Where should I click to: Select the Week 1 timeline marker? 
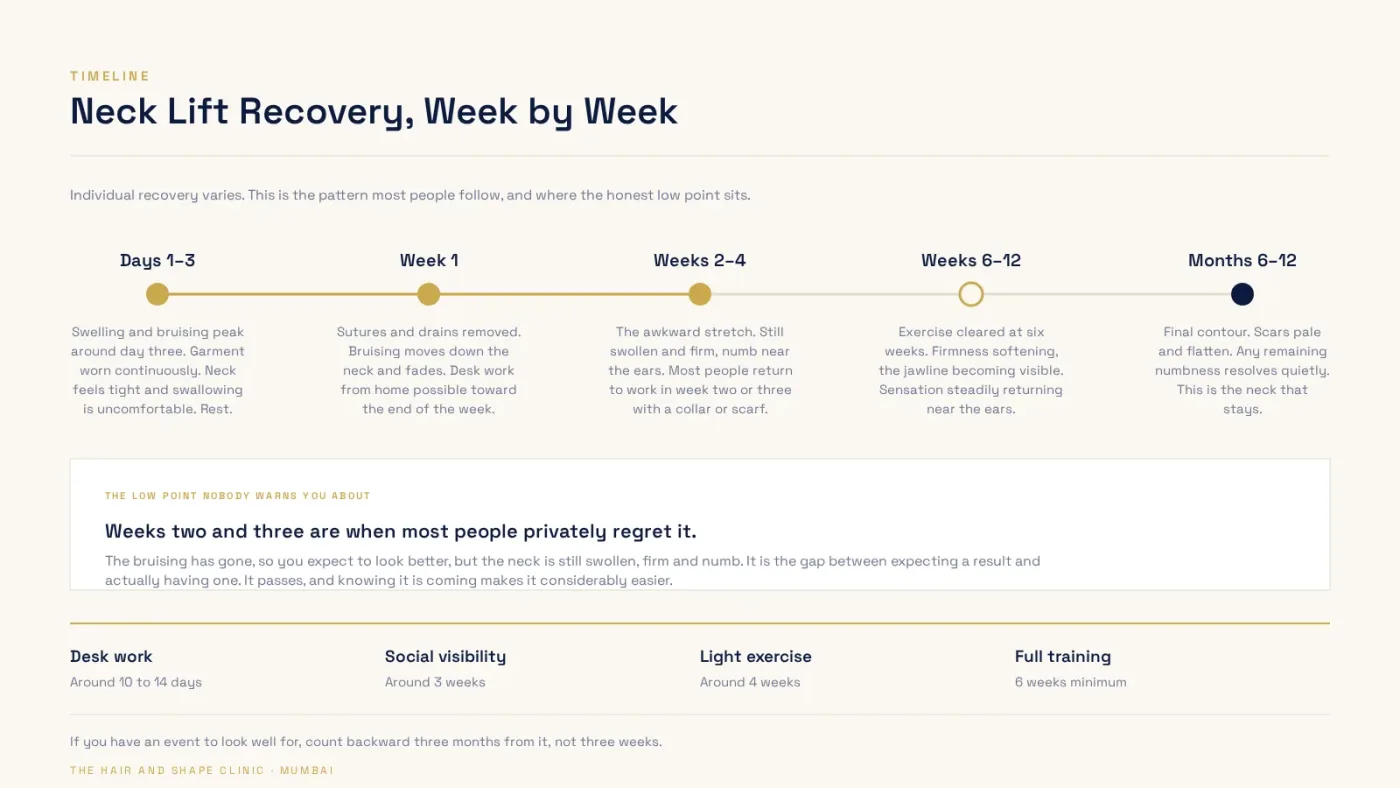[429, 294]
